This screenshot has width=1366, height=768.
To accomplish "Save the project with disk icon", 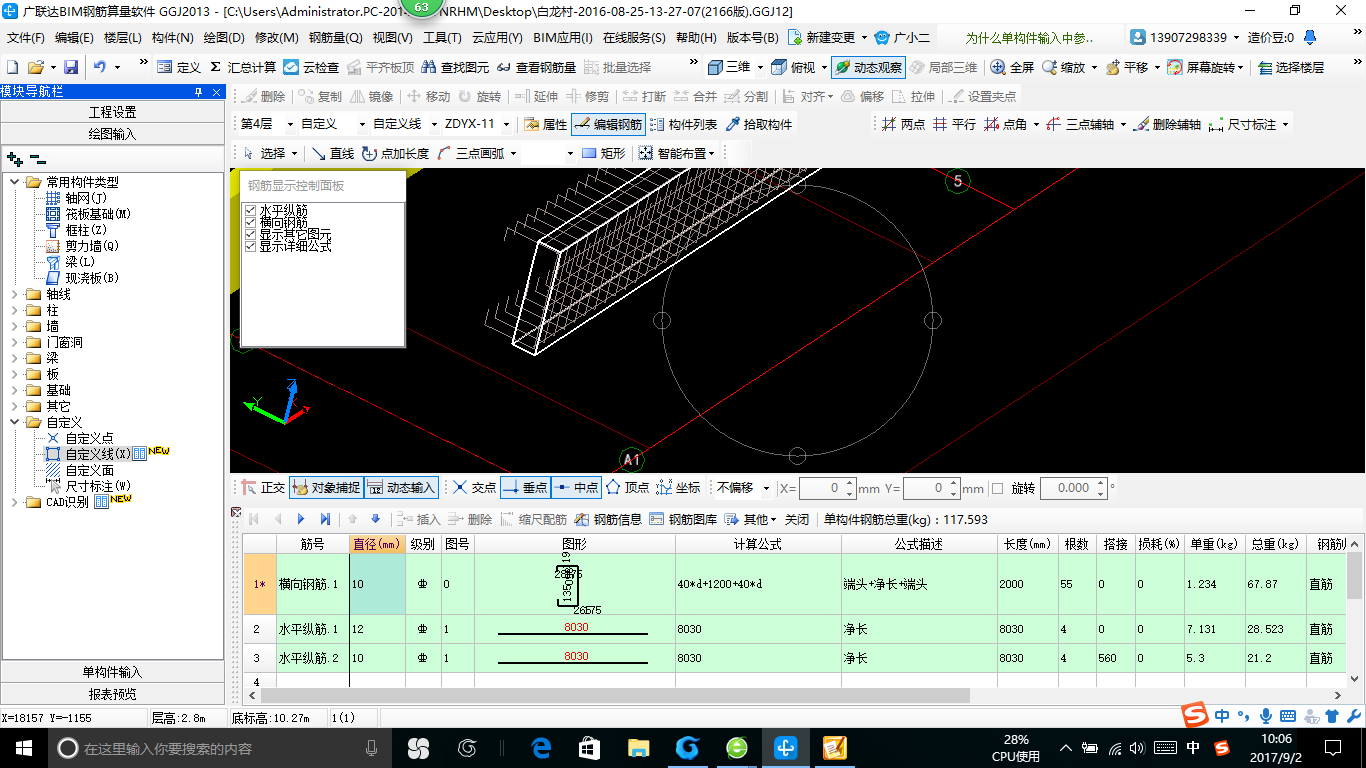I will click(x=71, y=67).
